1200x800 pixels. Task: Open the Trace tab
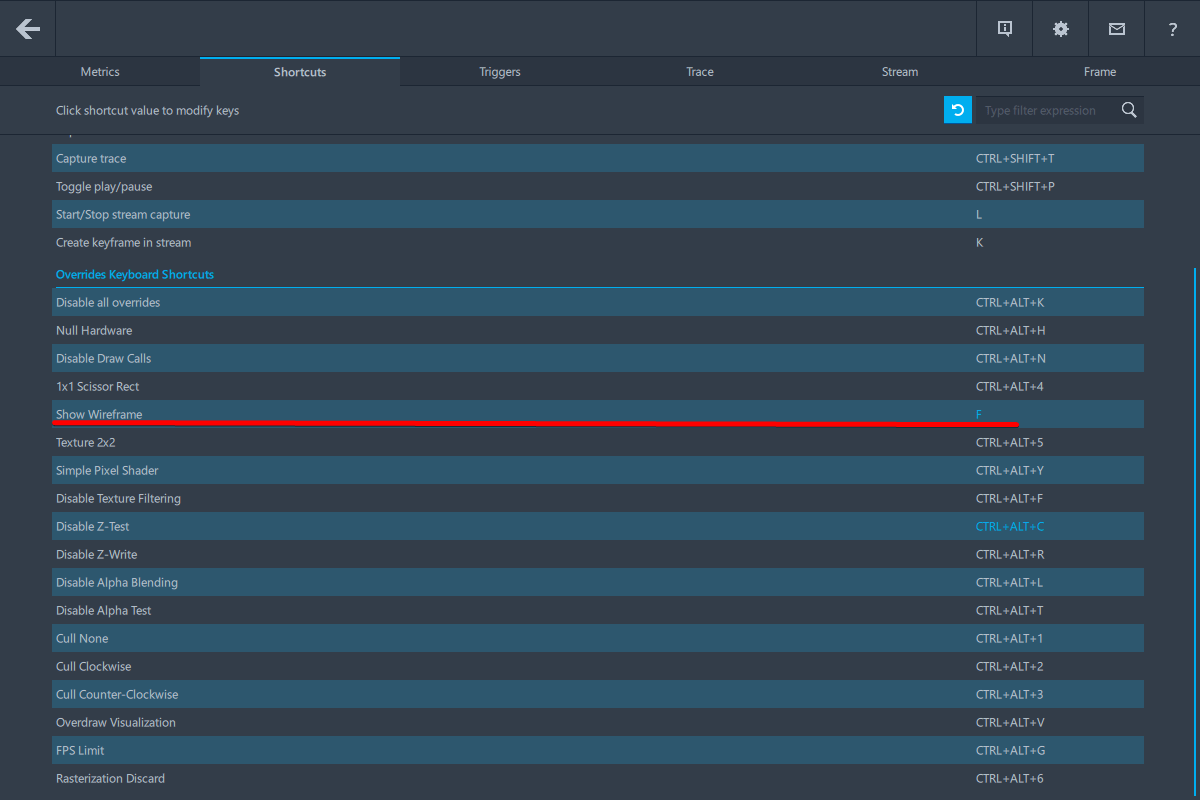[700, 72]
